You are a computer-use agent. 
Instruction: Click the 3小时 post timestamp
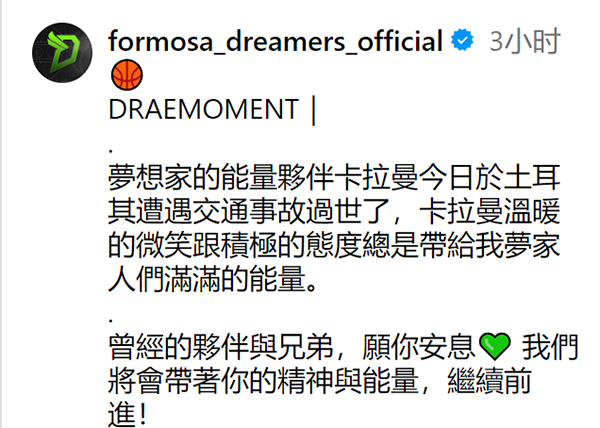pyautogui.click(x=525, y=41)
